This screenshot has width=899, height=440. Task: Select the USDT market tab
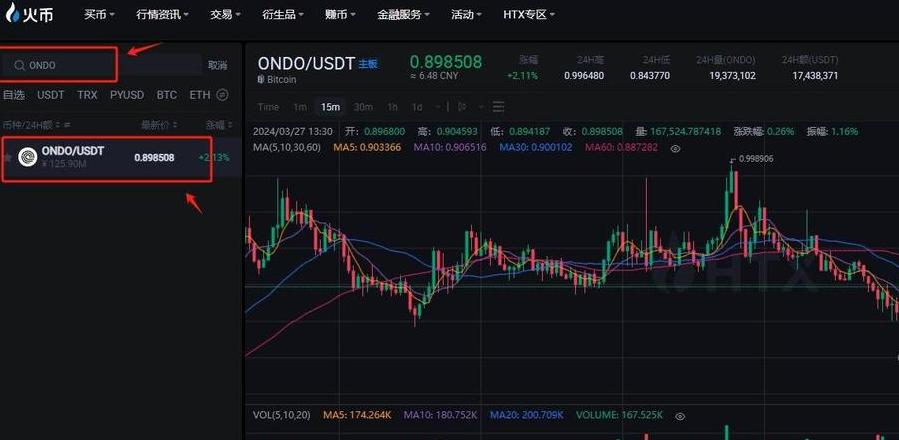click(50, 95)
